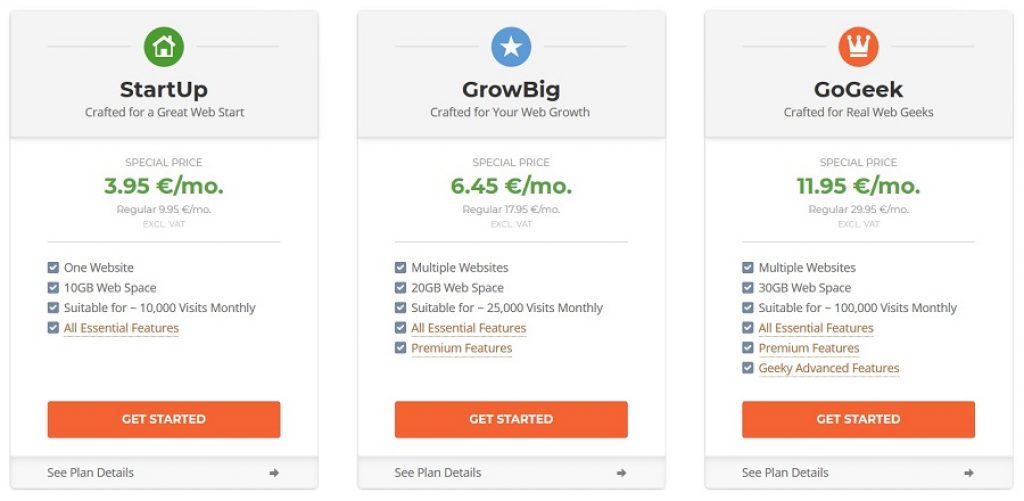Toggle GoGeek's 100,000 Visits Monthly checkbox
The height and width of the screenshot is (501, 1024).
click(x=748, y=308)
